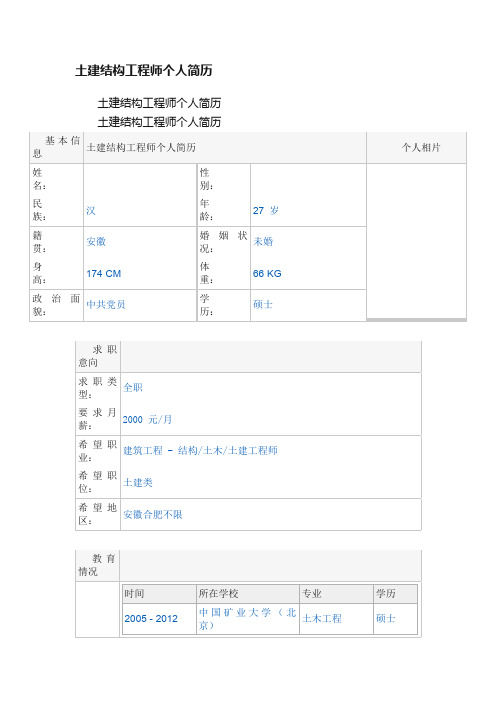Select the 27 岁 age value
Screen dimensions: 496x702
click(265, 210)
